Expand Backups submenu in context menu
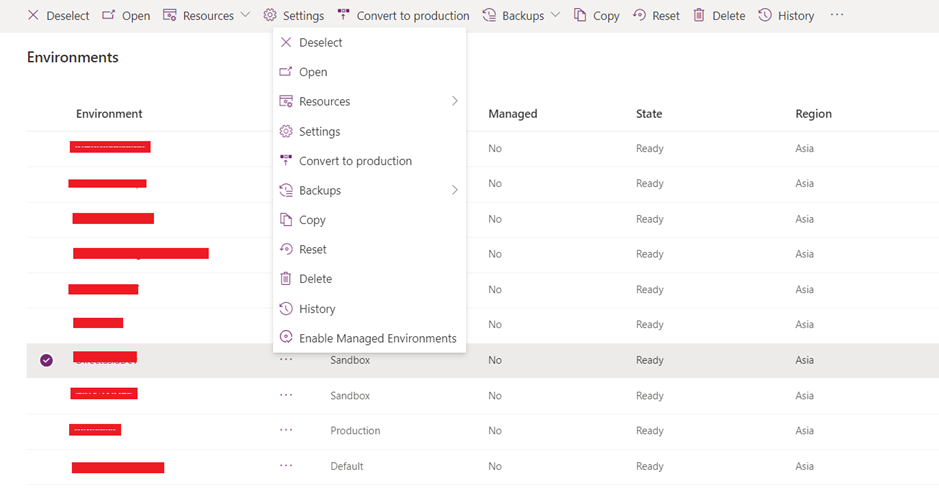 point(455,190)
